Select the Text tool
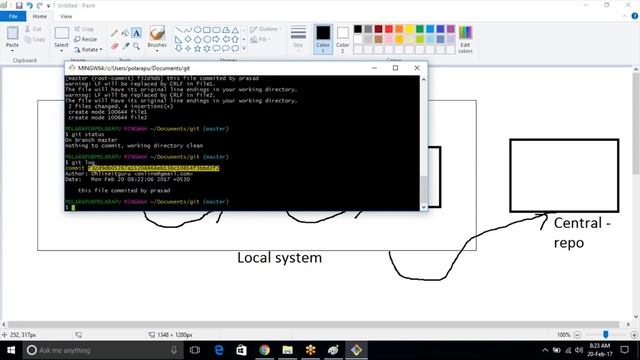640x360 pixels. point(136,33)
